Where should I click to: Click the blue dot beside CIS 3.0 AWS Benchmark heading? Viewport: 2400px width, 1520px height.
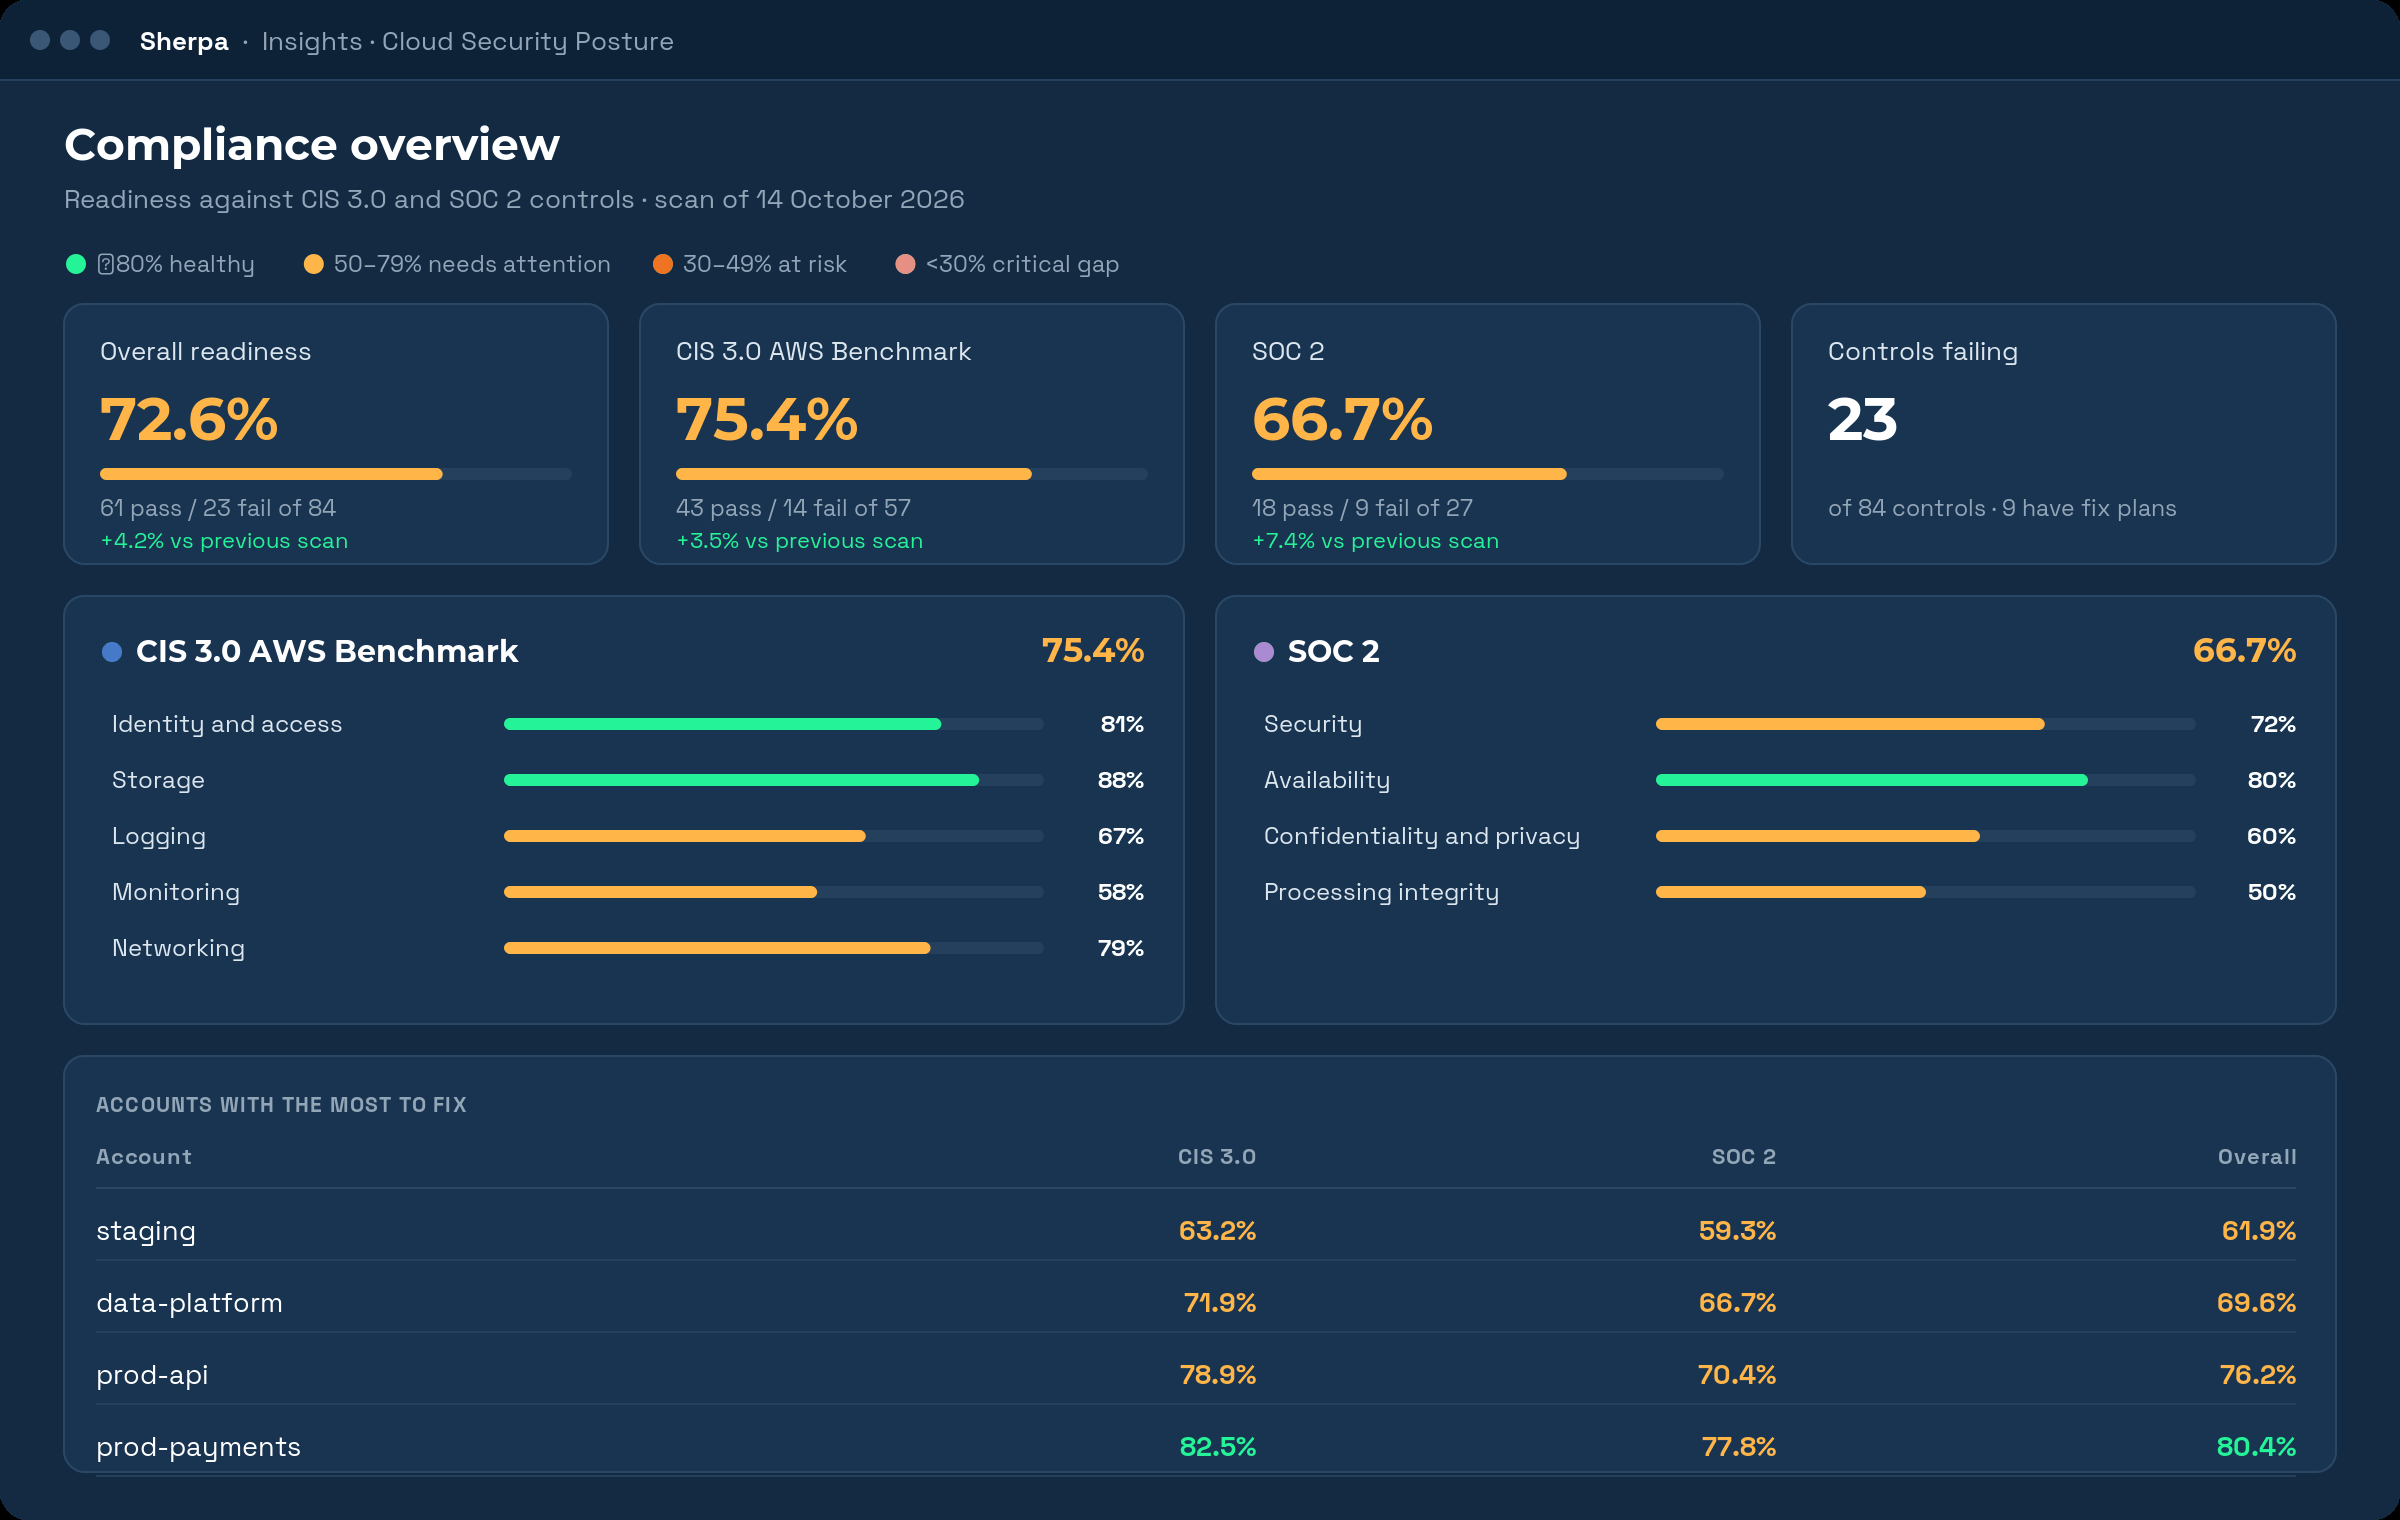112,652
